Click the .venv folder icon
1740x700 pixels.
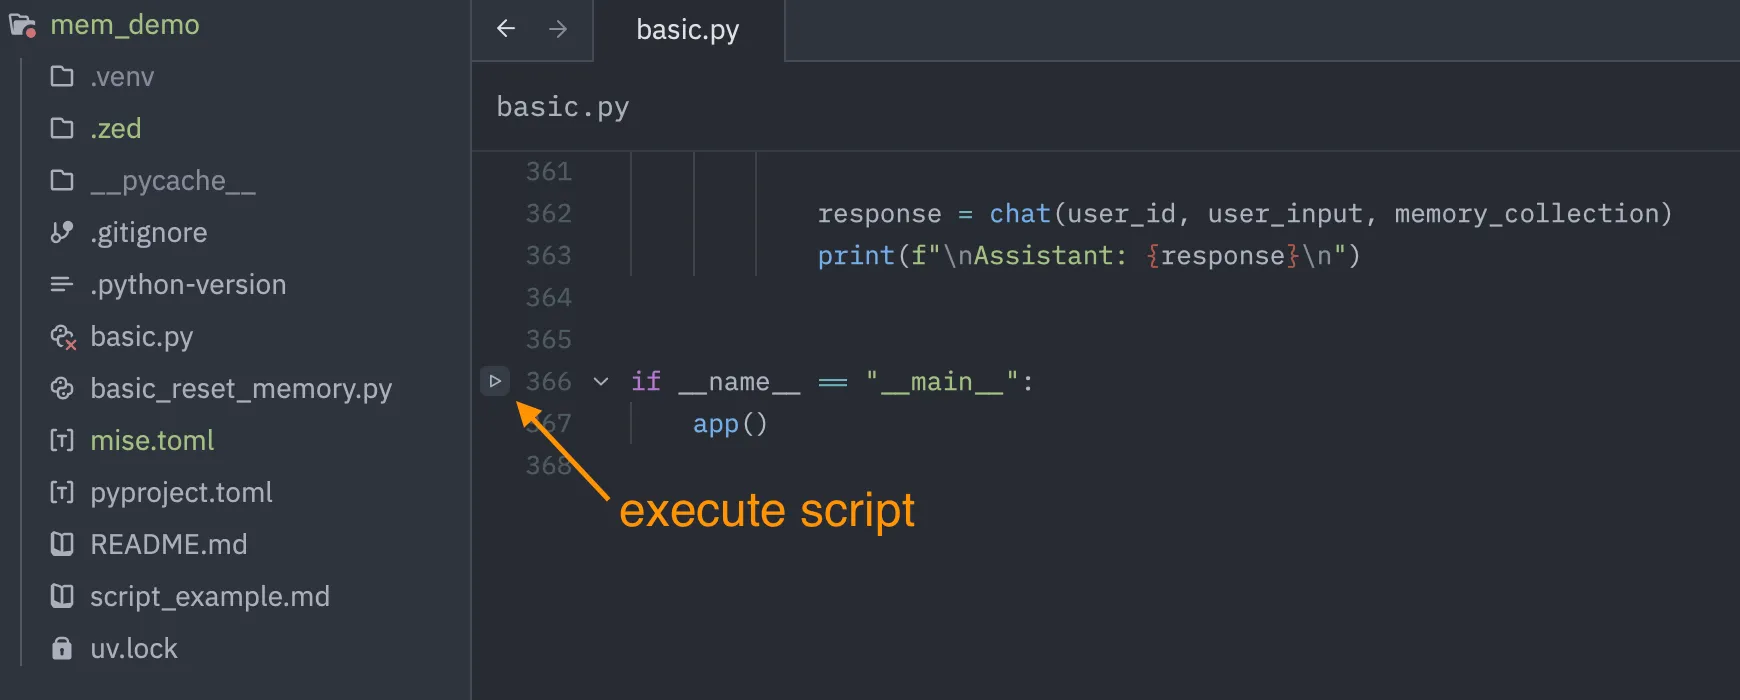point(62,76)
